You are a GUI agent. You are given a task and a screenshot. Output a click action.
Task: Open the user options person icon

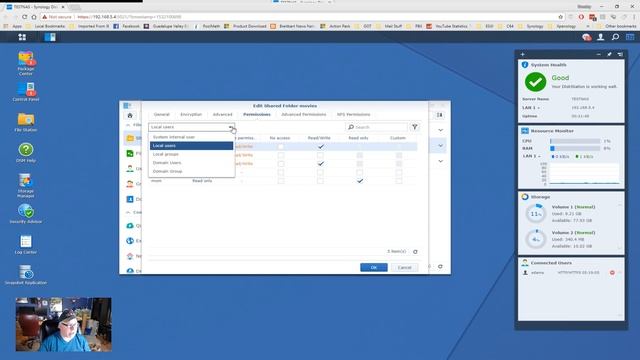(x=600, y=37)
